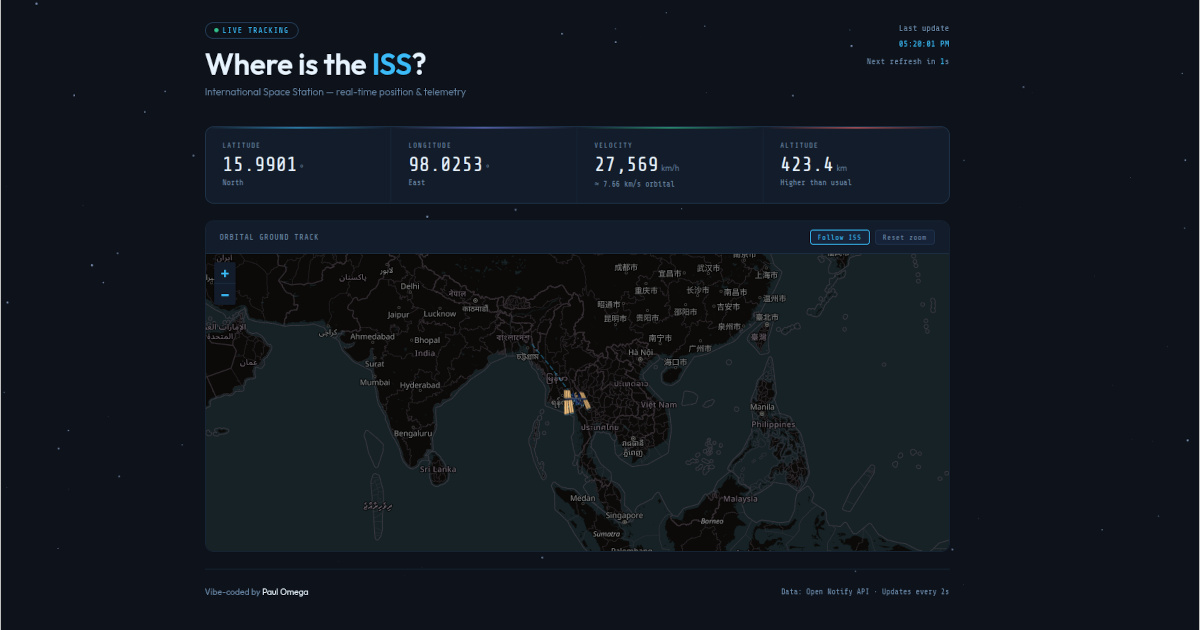The height and width of the screenshot is (630, 1200).
Task: Select the altitude value 423.4
Action: (x=807, y=165)
